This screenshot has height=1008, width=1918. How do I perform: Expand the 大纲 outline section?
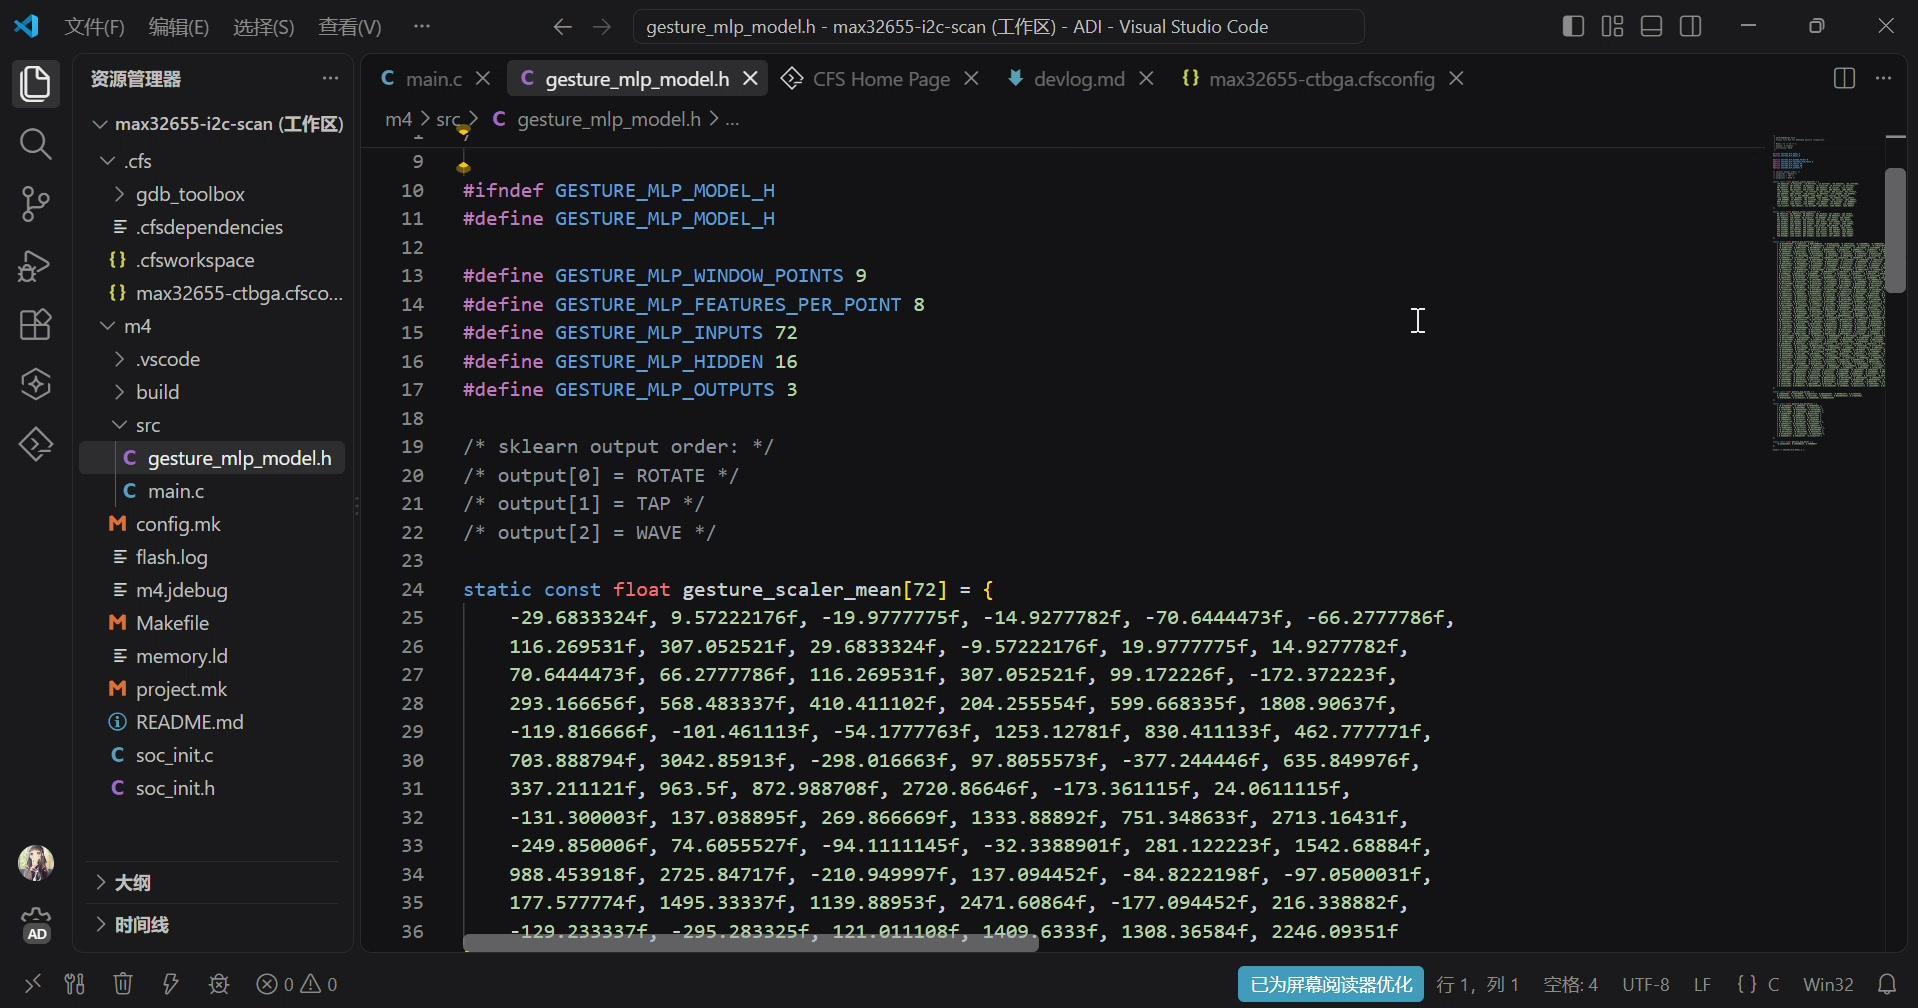pyautogui.click(x=212, y=883)
